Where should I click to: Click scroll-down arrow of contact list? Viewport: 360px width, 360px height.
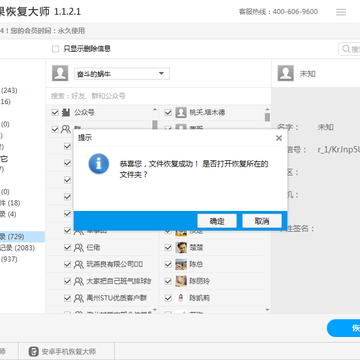(x=267, y=310)
